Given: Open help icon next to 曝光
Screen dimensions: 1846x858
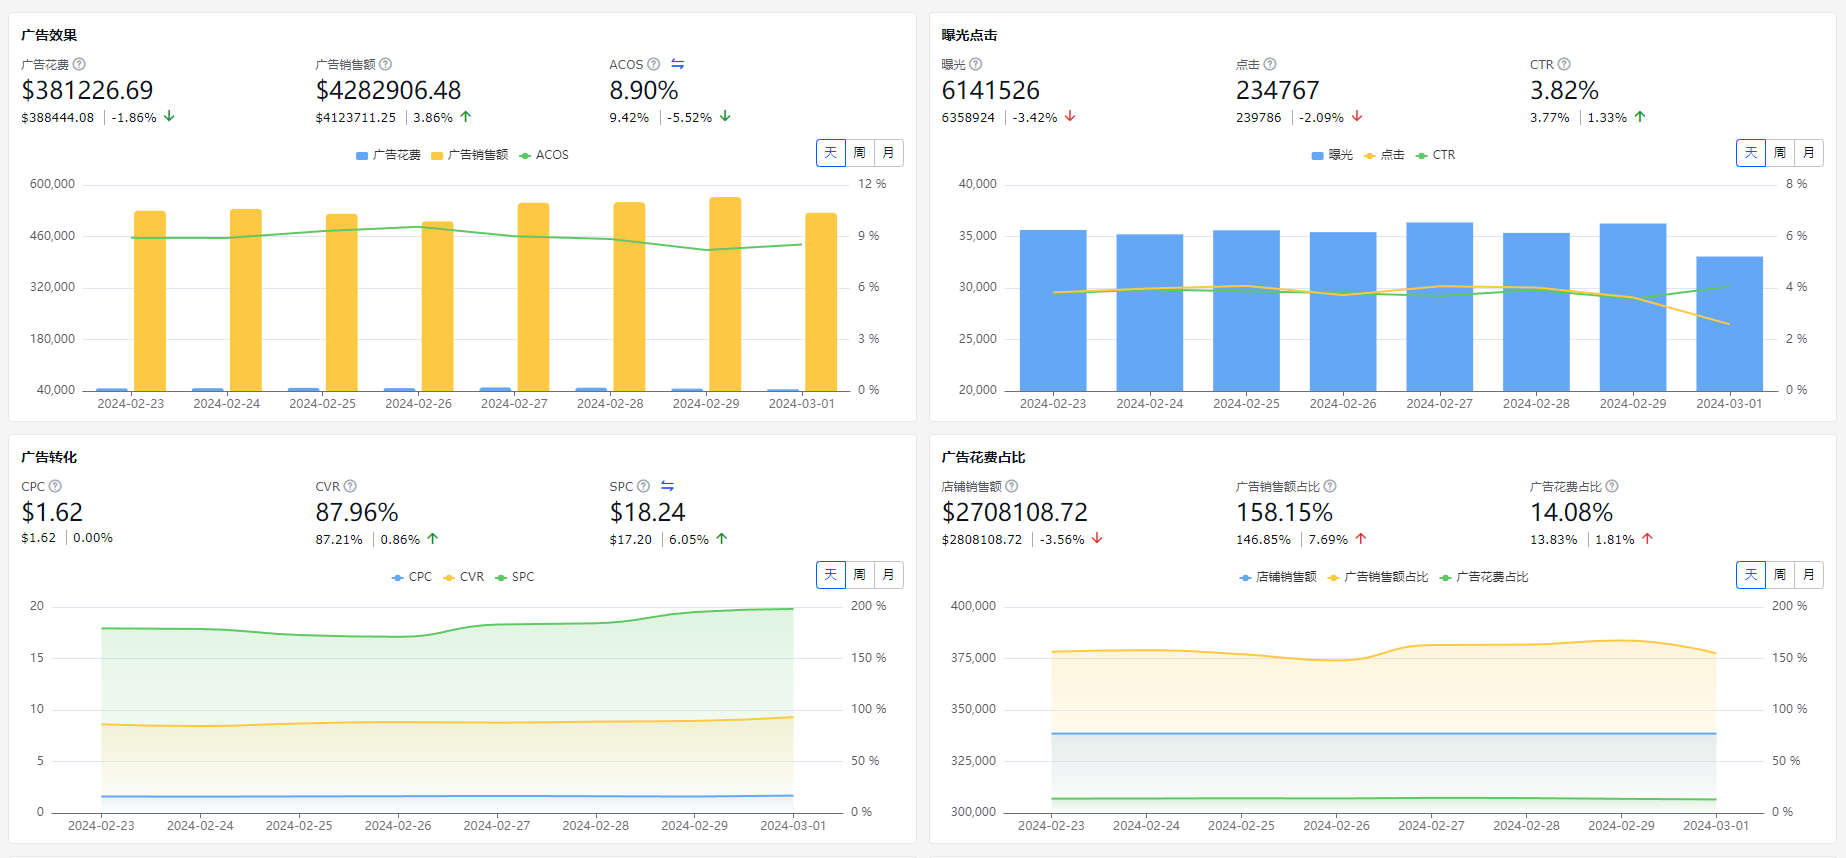Looking at the screenshot, I should pos(975,64).
